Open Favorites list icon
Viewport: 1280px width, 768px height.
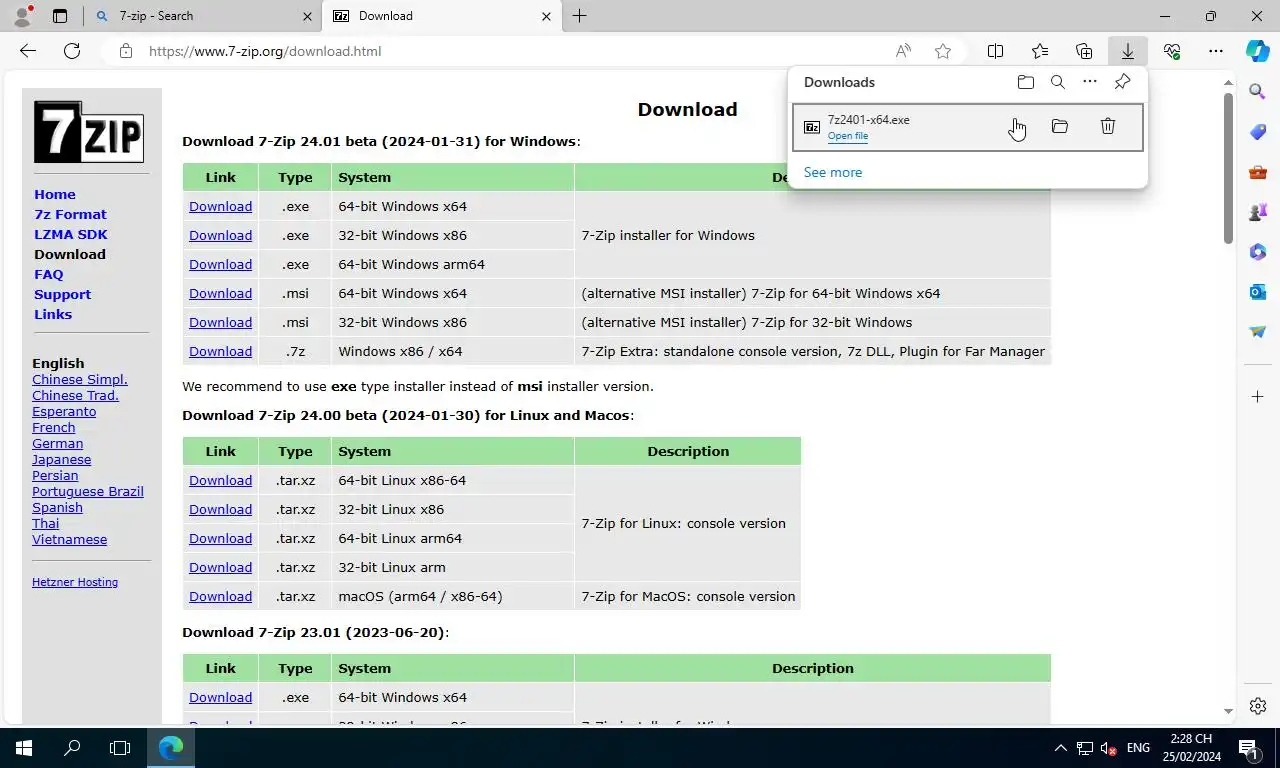click(x=1040, y=51)
